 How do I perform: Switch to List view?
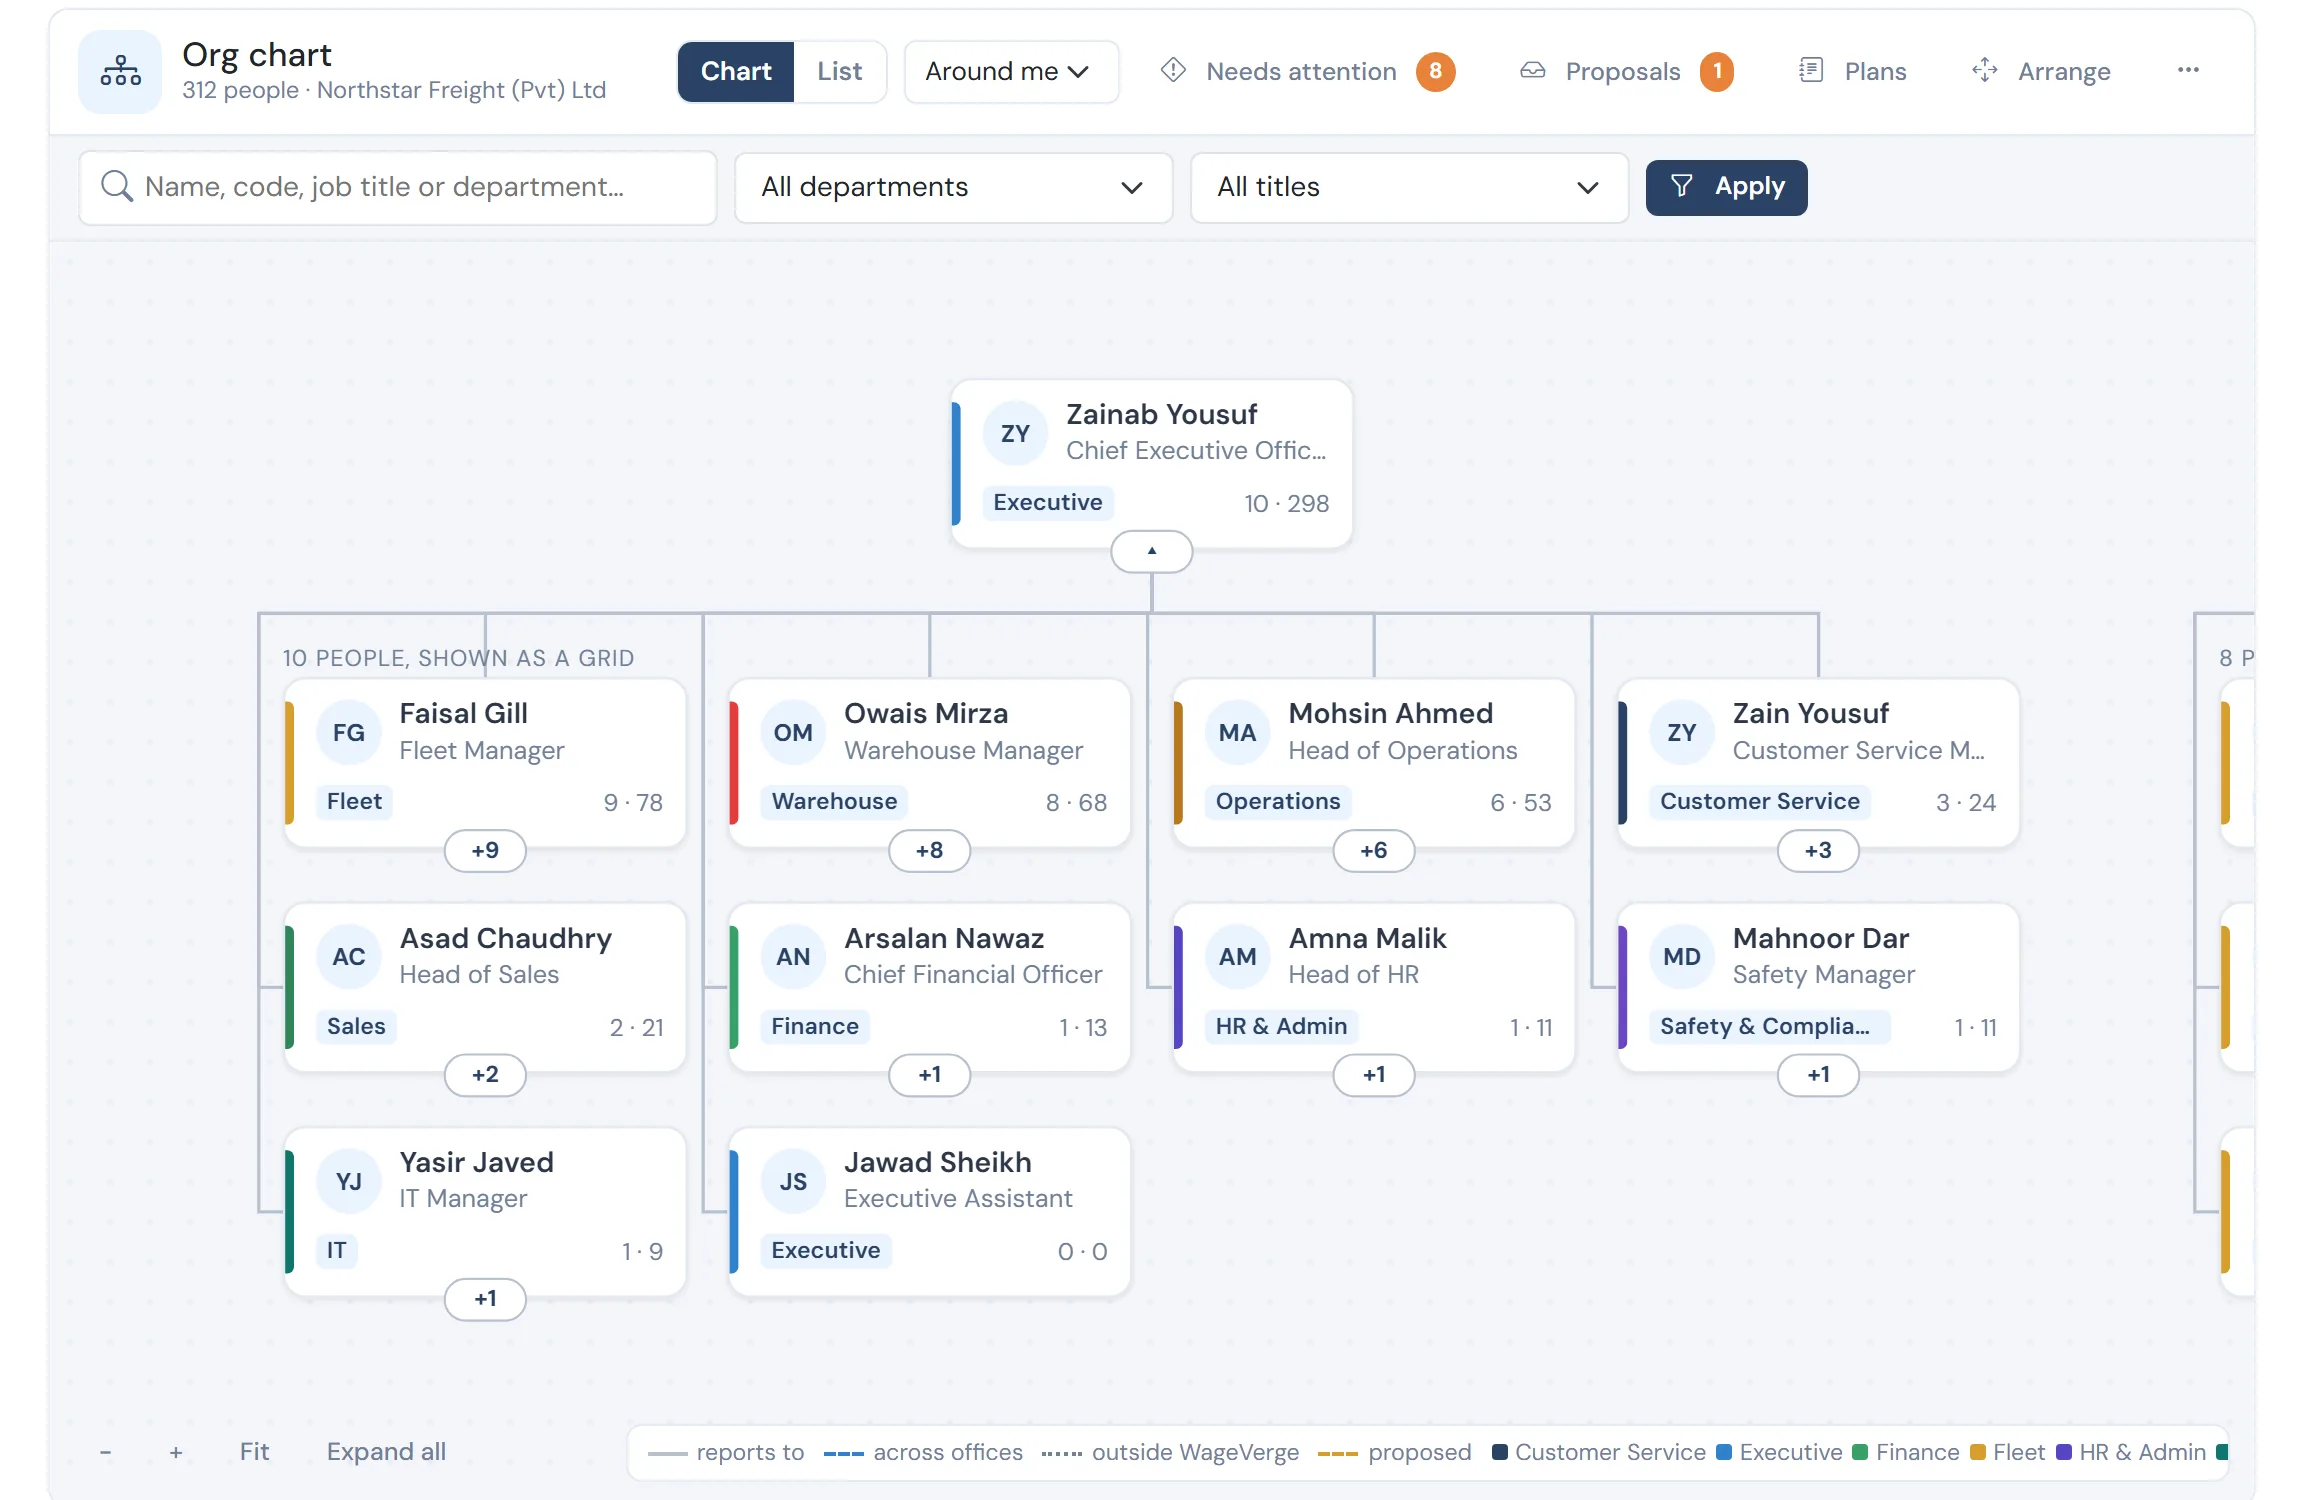(839, 71)
